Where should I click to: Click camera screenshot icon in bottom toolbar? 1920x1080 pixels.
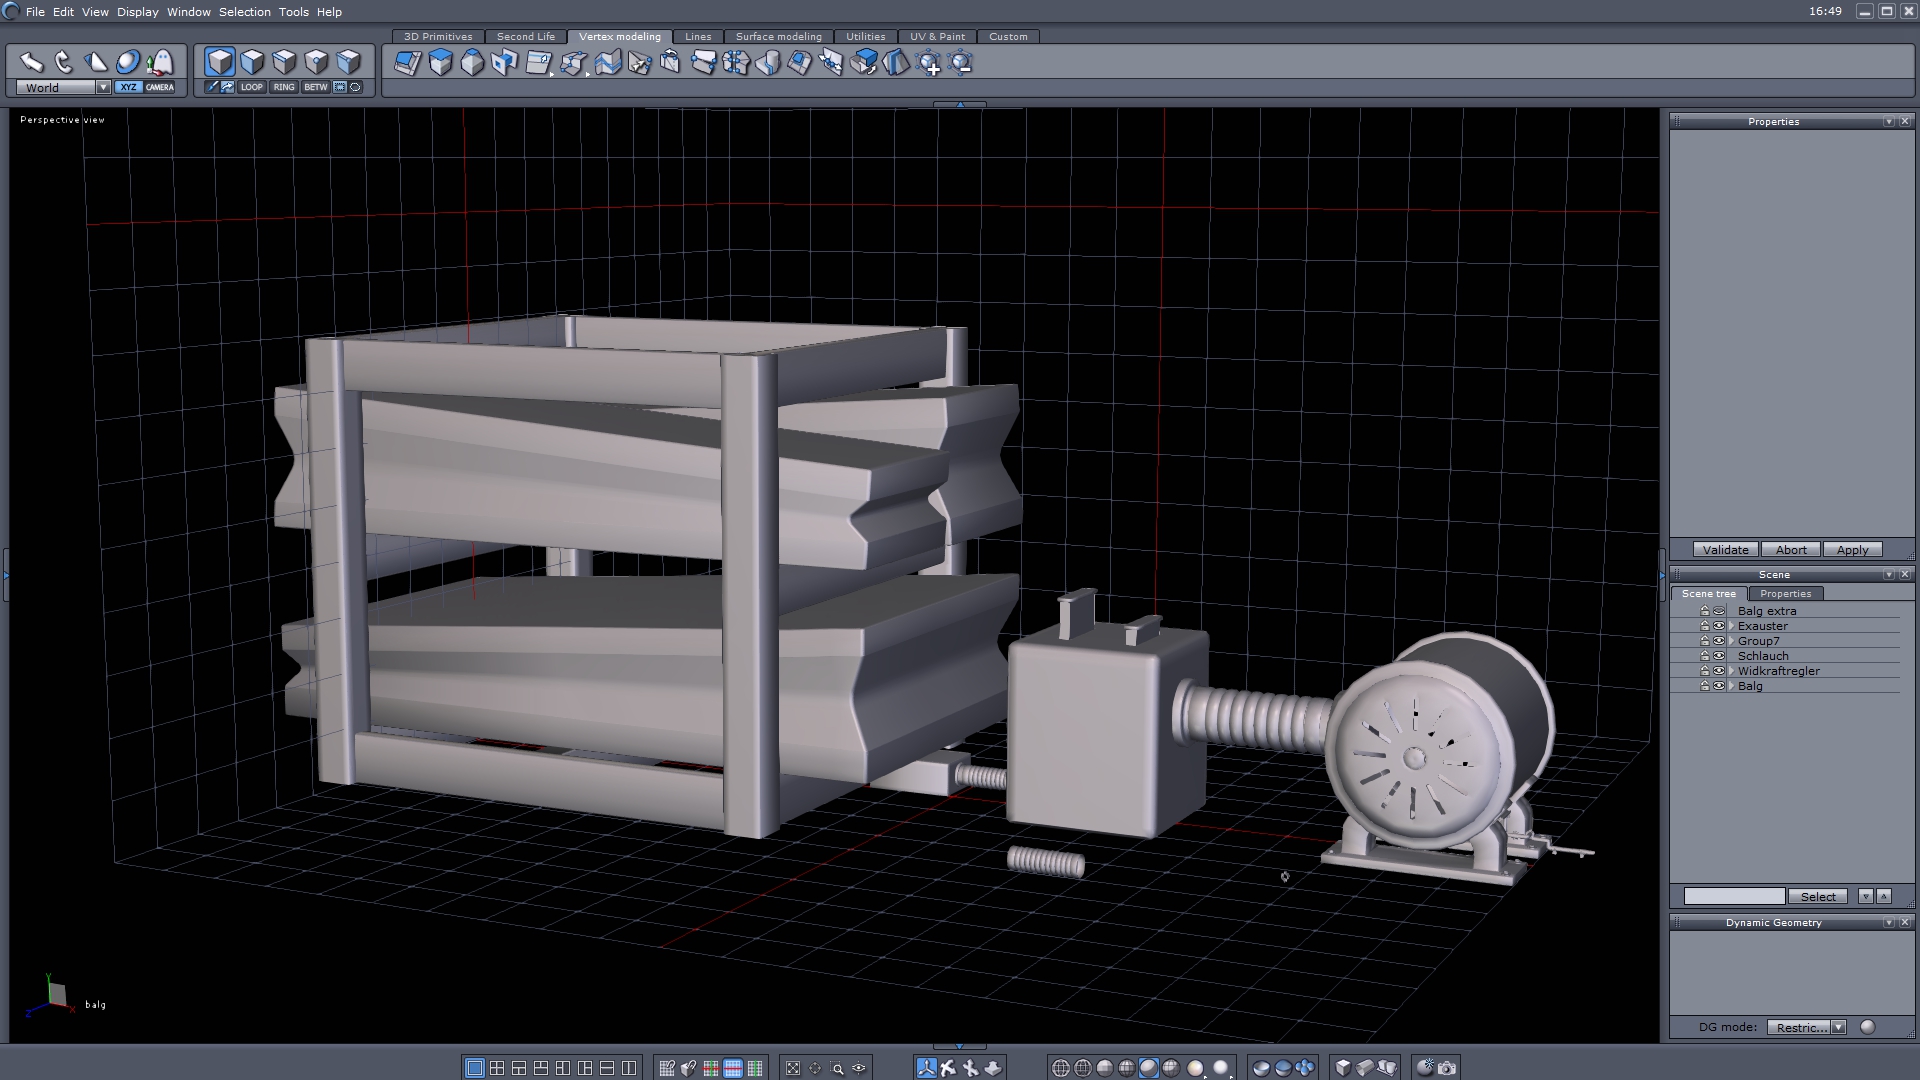pos(1447,1068)
